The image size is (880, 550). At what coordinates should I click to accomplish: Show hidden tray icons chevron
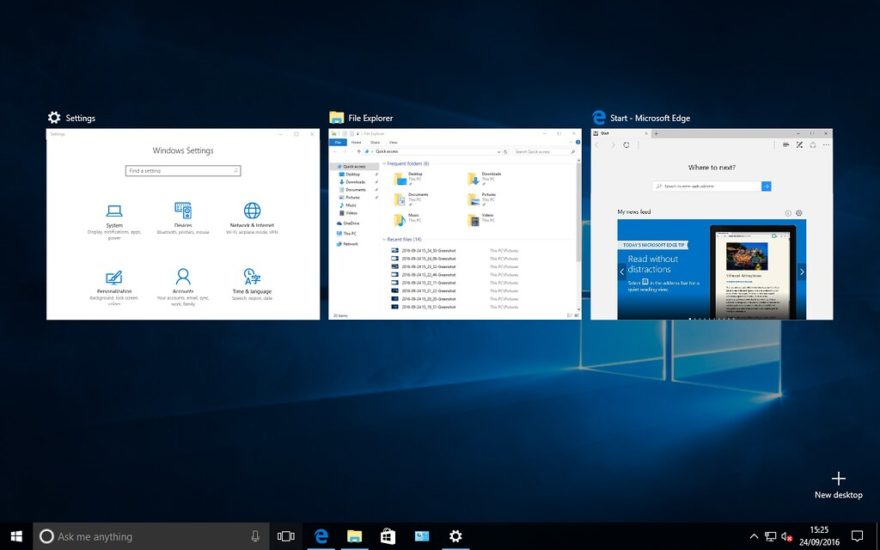pyautogui.click(x=754, y=537)
